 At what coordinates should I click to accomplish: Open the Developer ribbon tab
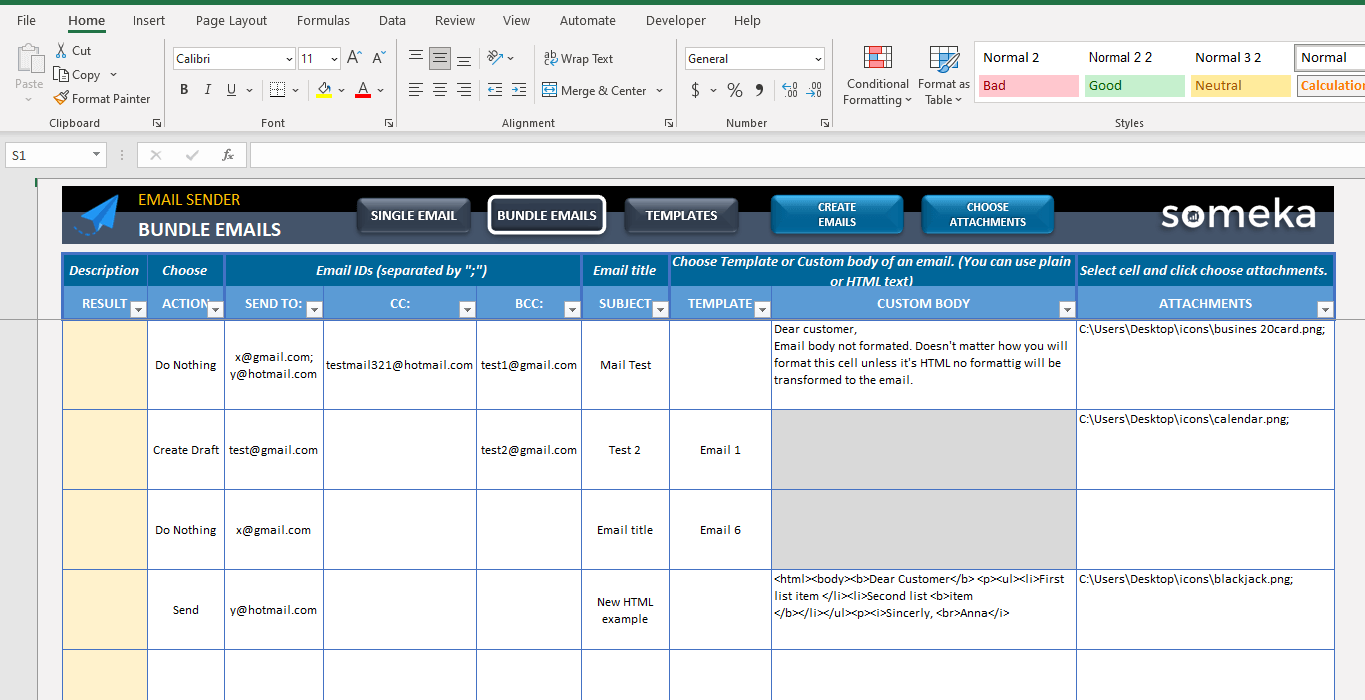pyautogui.click(x=675, y=20)
